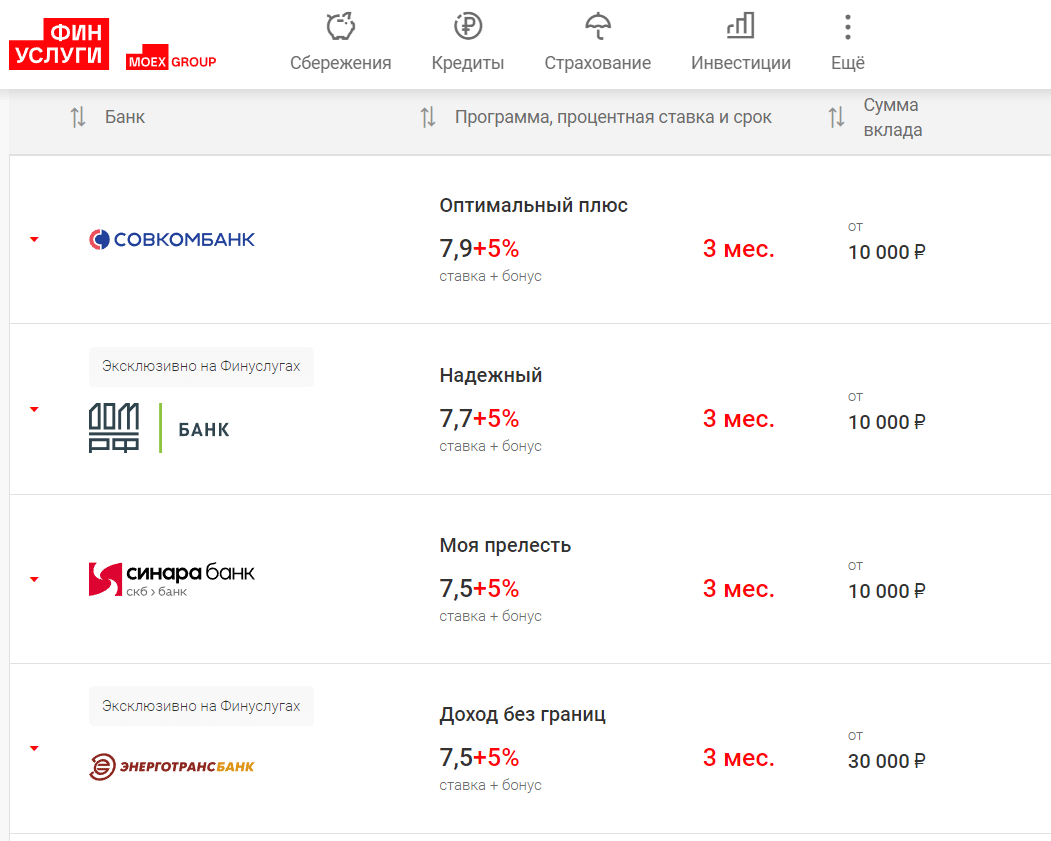Open the Страхование menu

point(598,63)
